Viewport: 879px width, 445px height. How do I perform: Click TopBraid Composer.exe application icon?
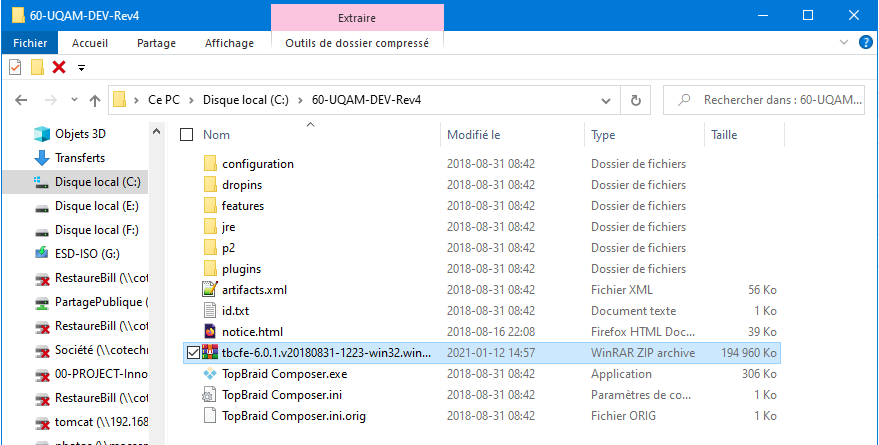209,374
